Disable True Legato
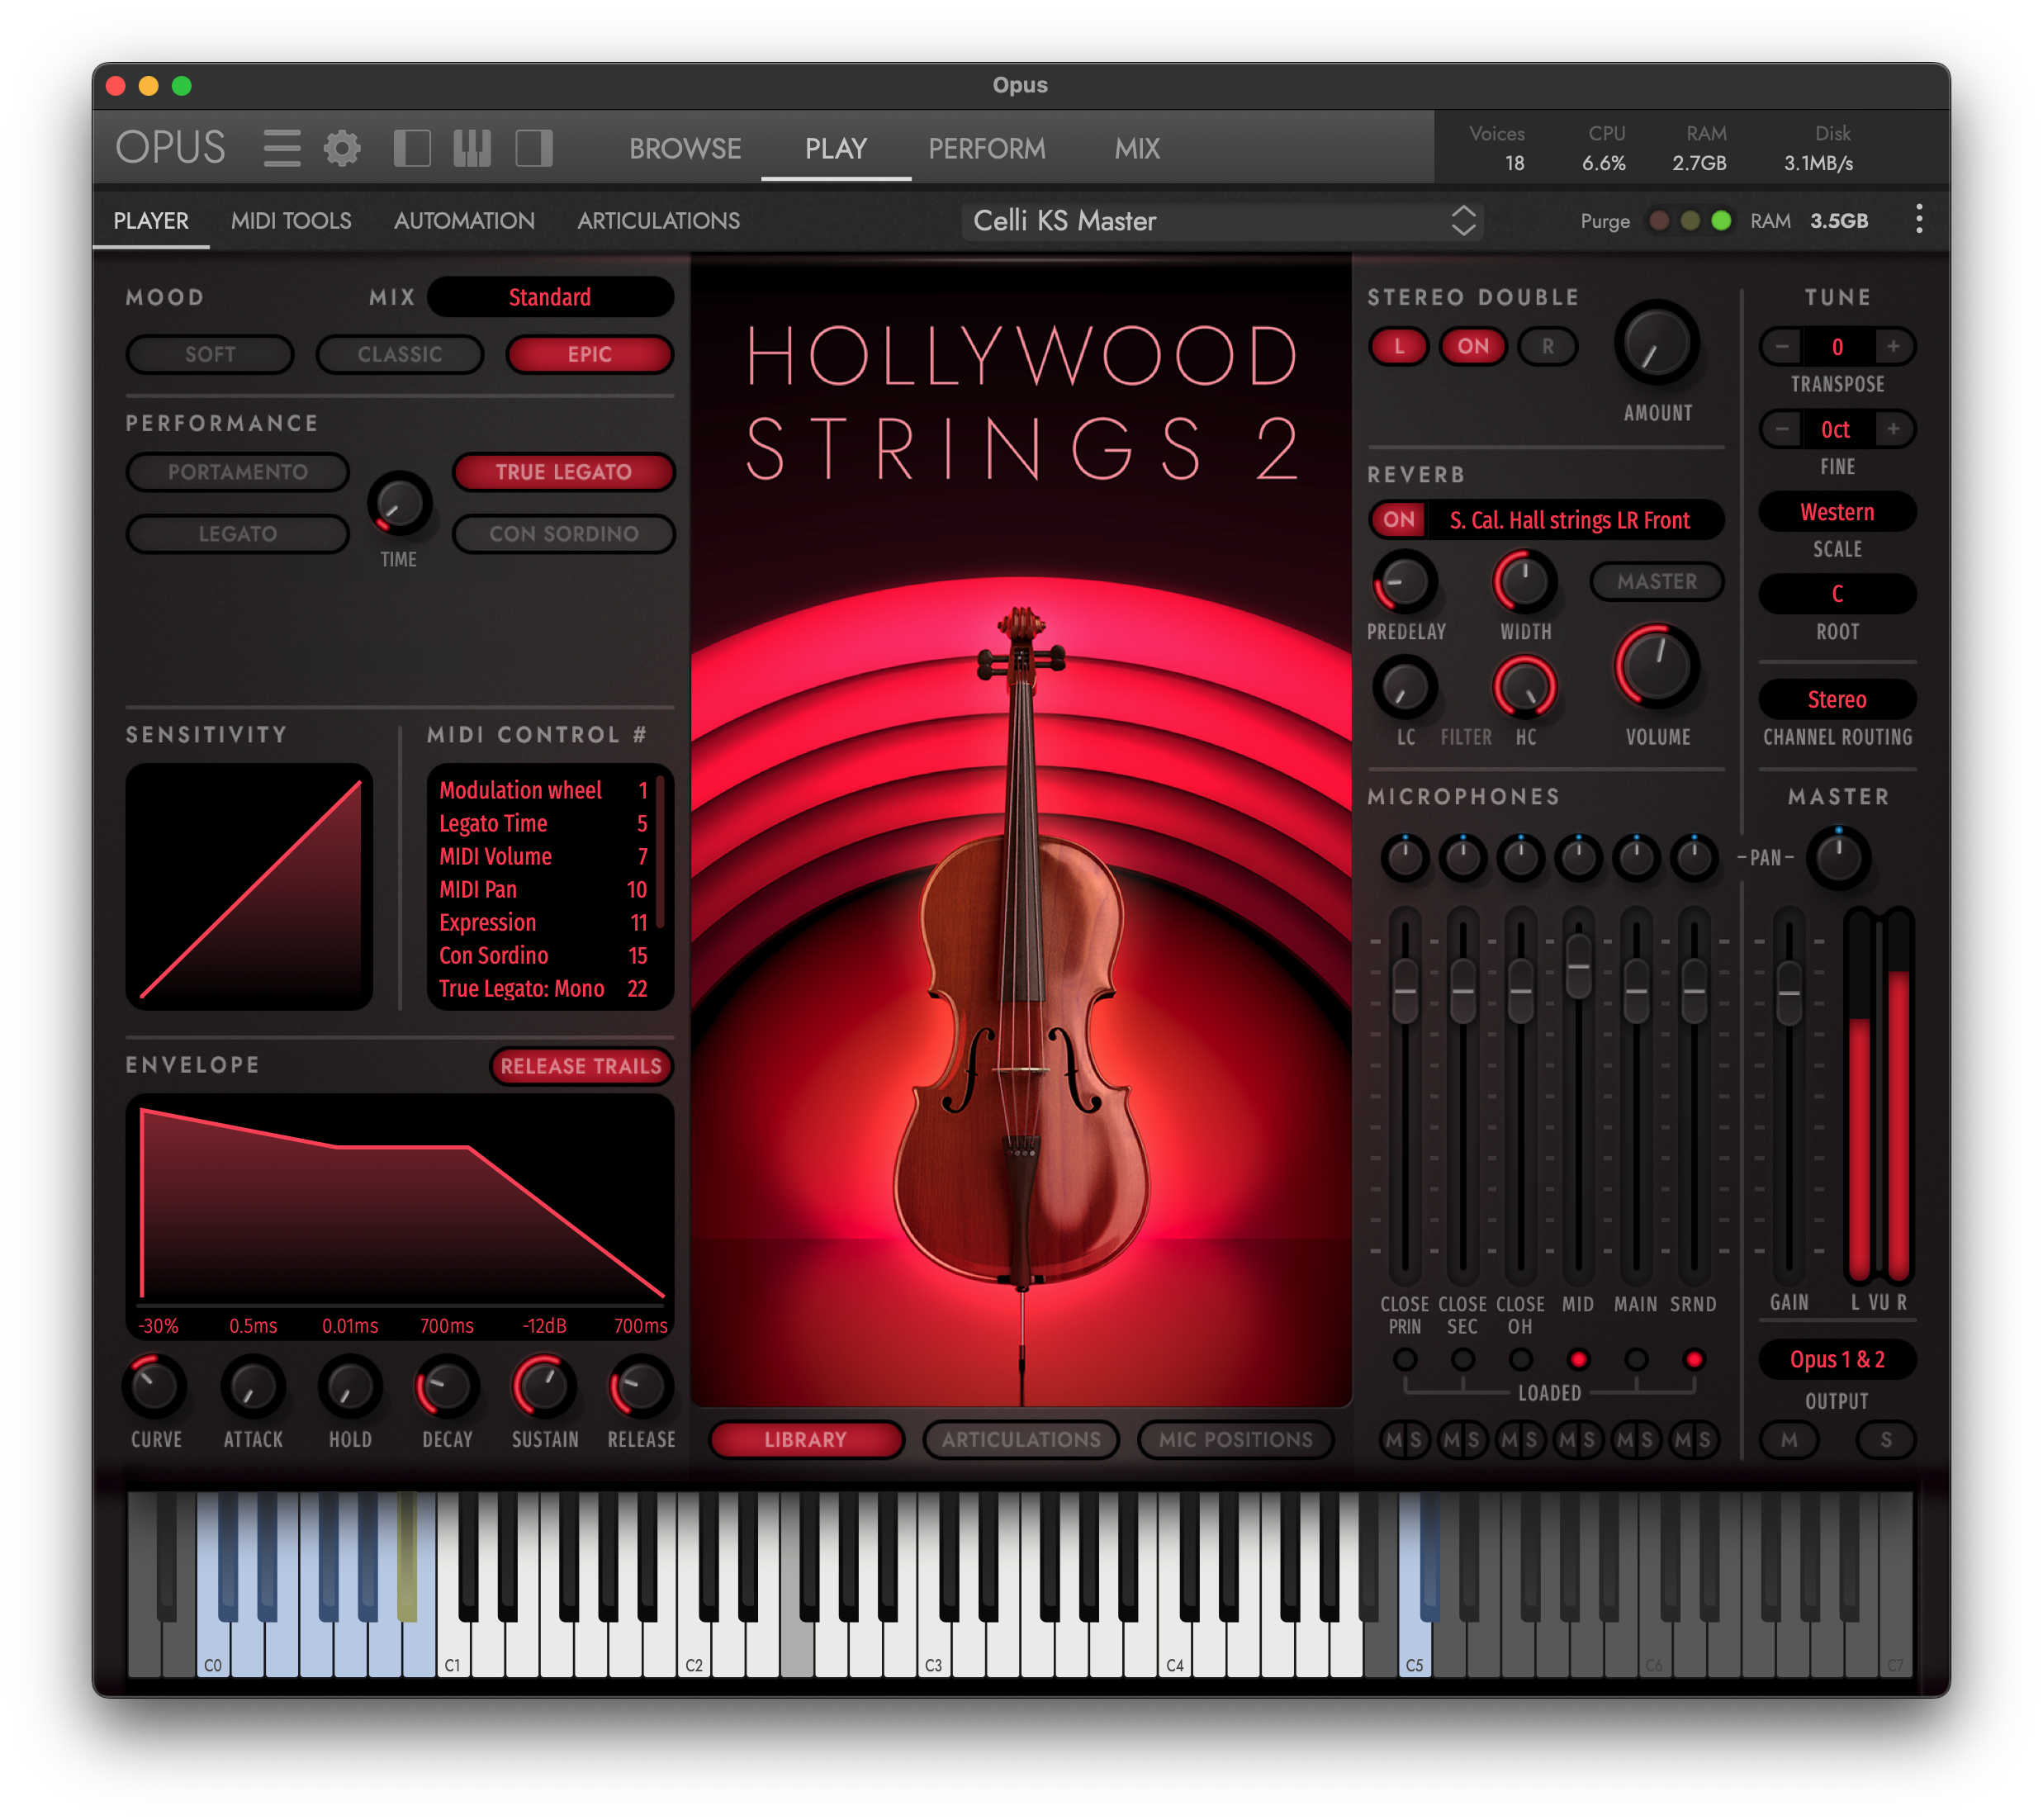 coord(563,472)
